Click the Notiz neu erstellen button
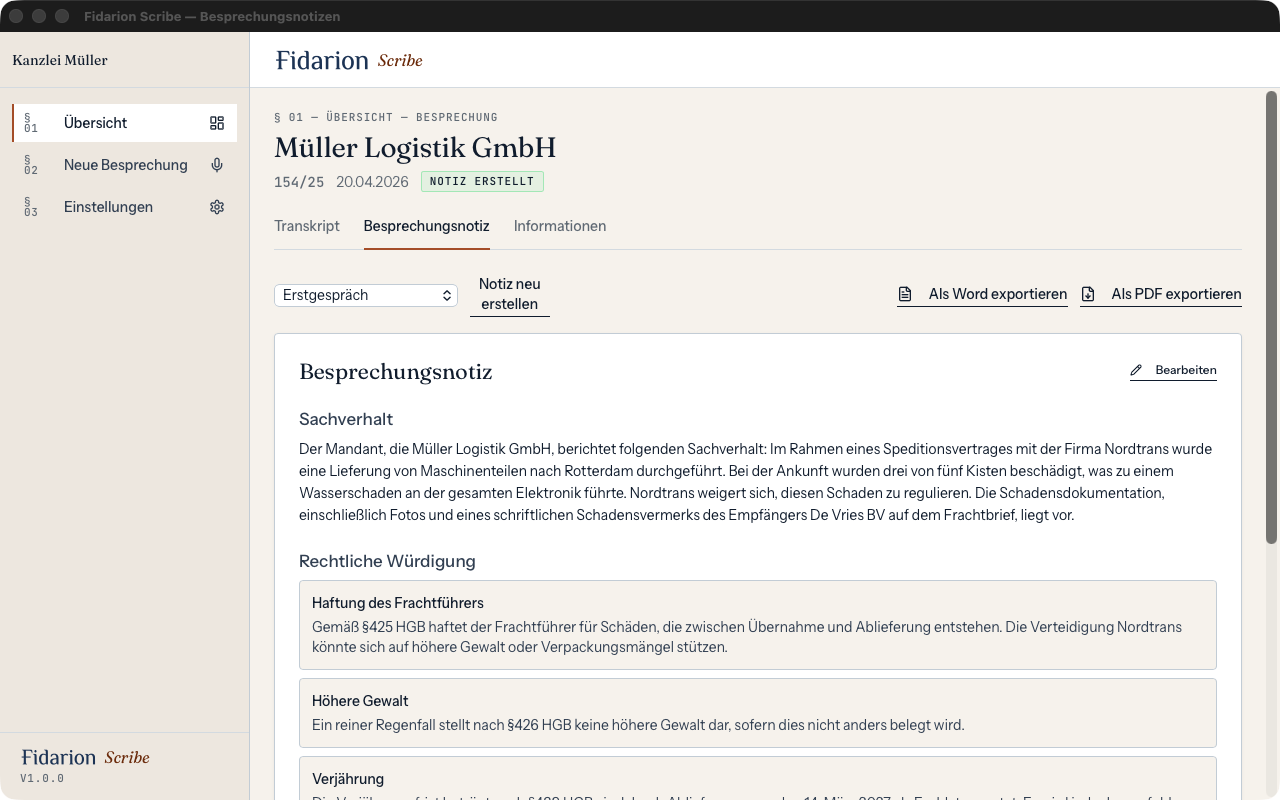 pyautogui.click(x=510, y=294)
